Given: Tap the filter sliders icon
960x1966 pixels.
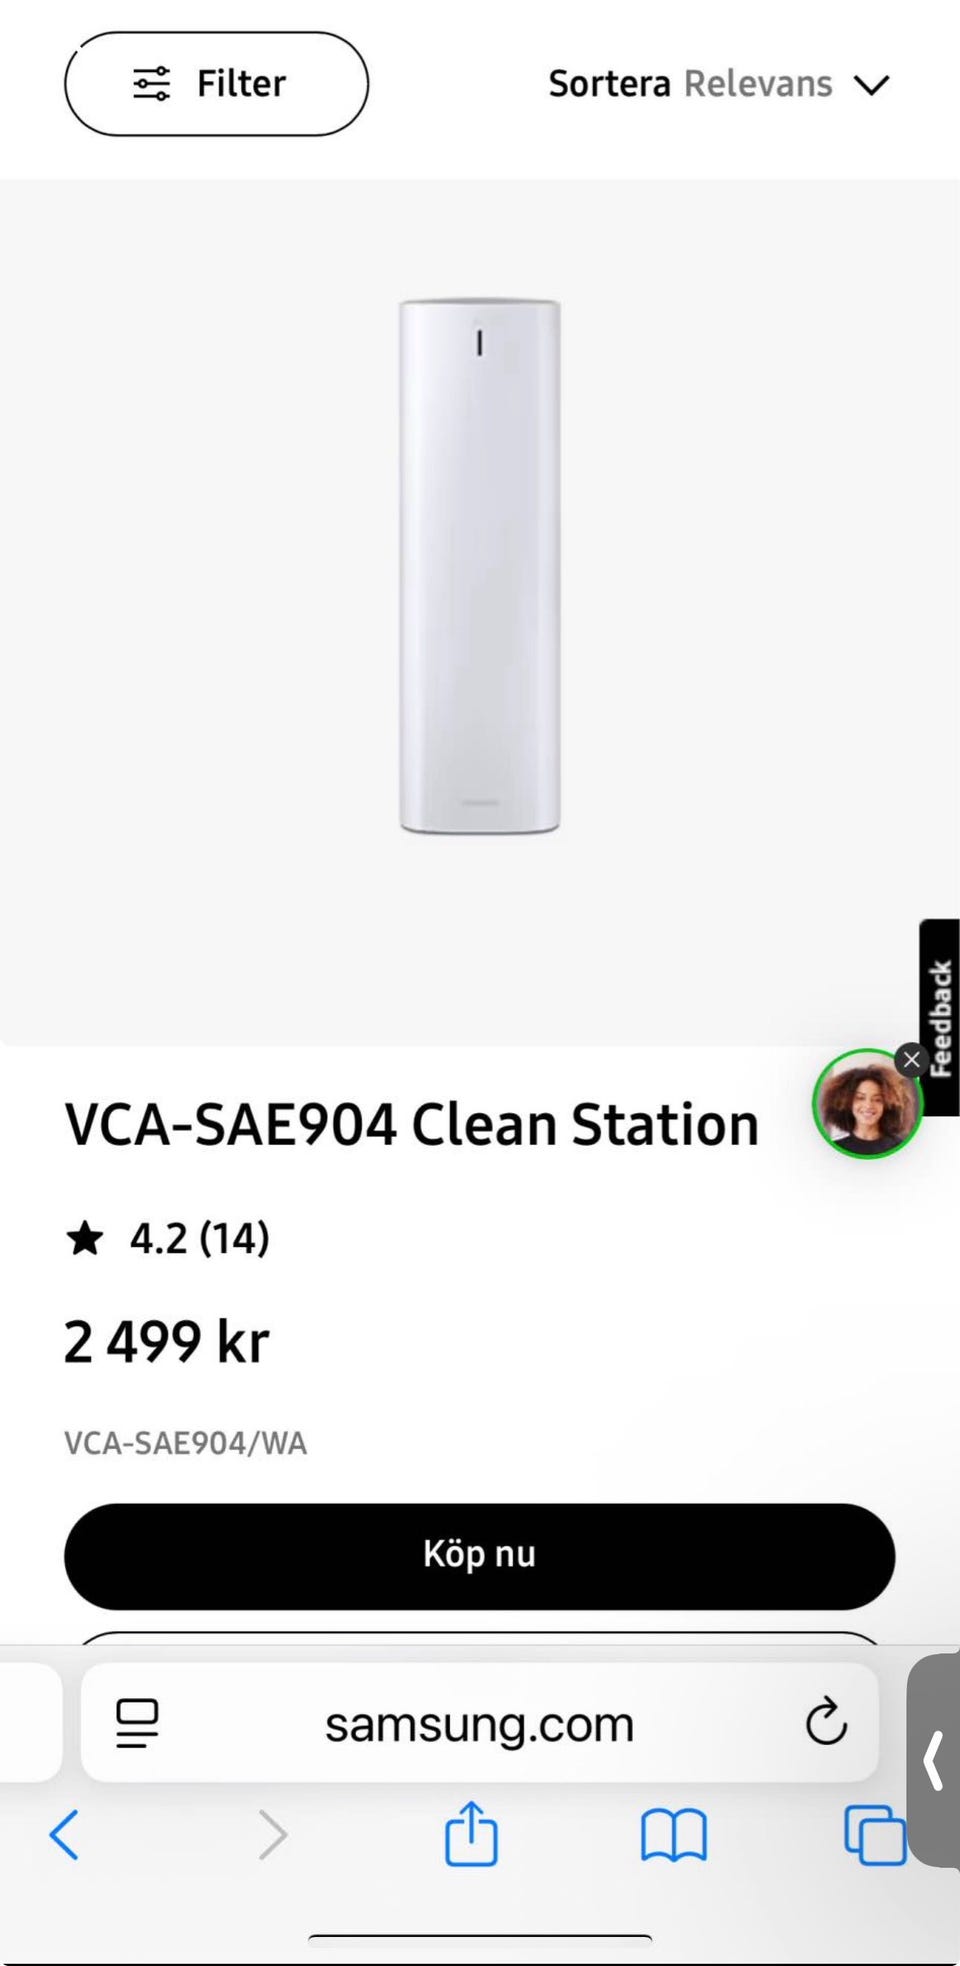Looking at the screenshot, I should point(152,84).
